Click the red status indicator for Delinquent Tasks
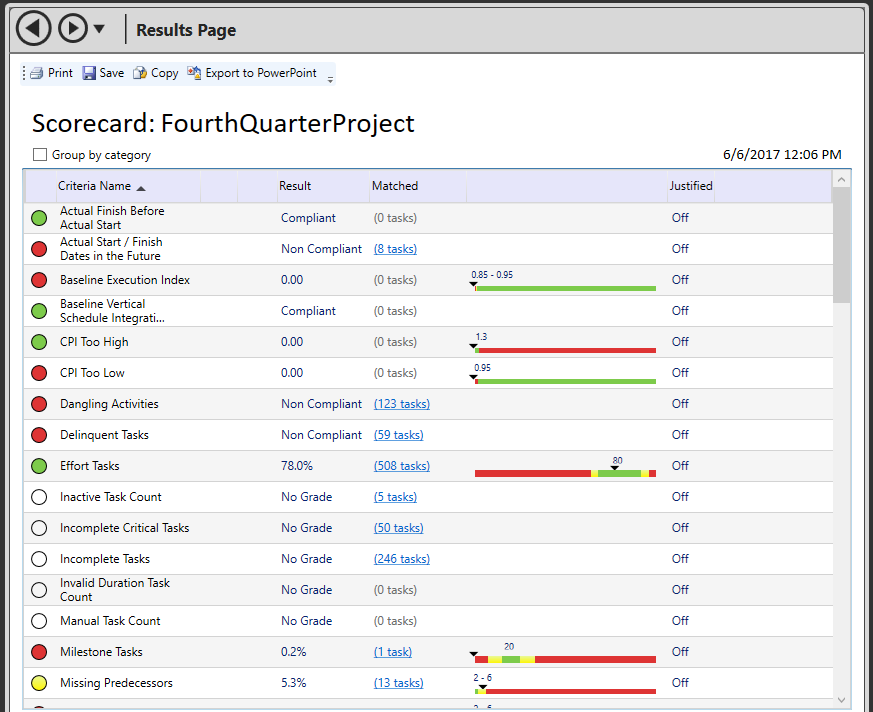The height and width of the screenshot is (712, 873). click(x=39, y=435)
